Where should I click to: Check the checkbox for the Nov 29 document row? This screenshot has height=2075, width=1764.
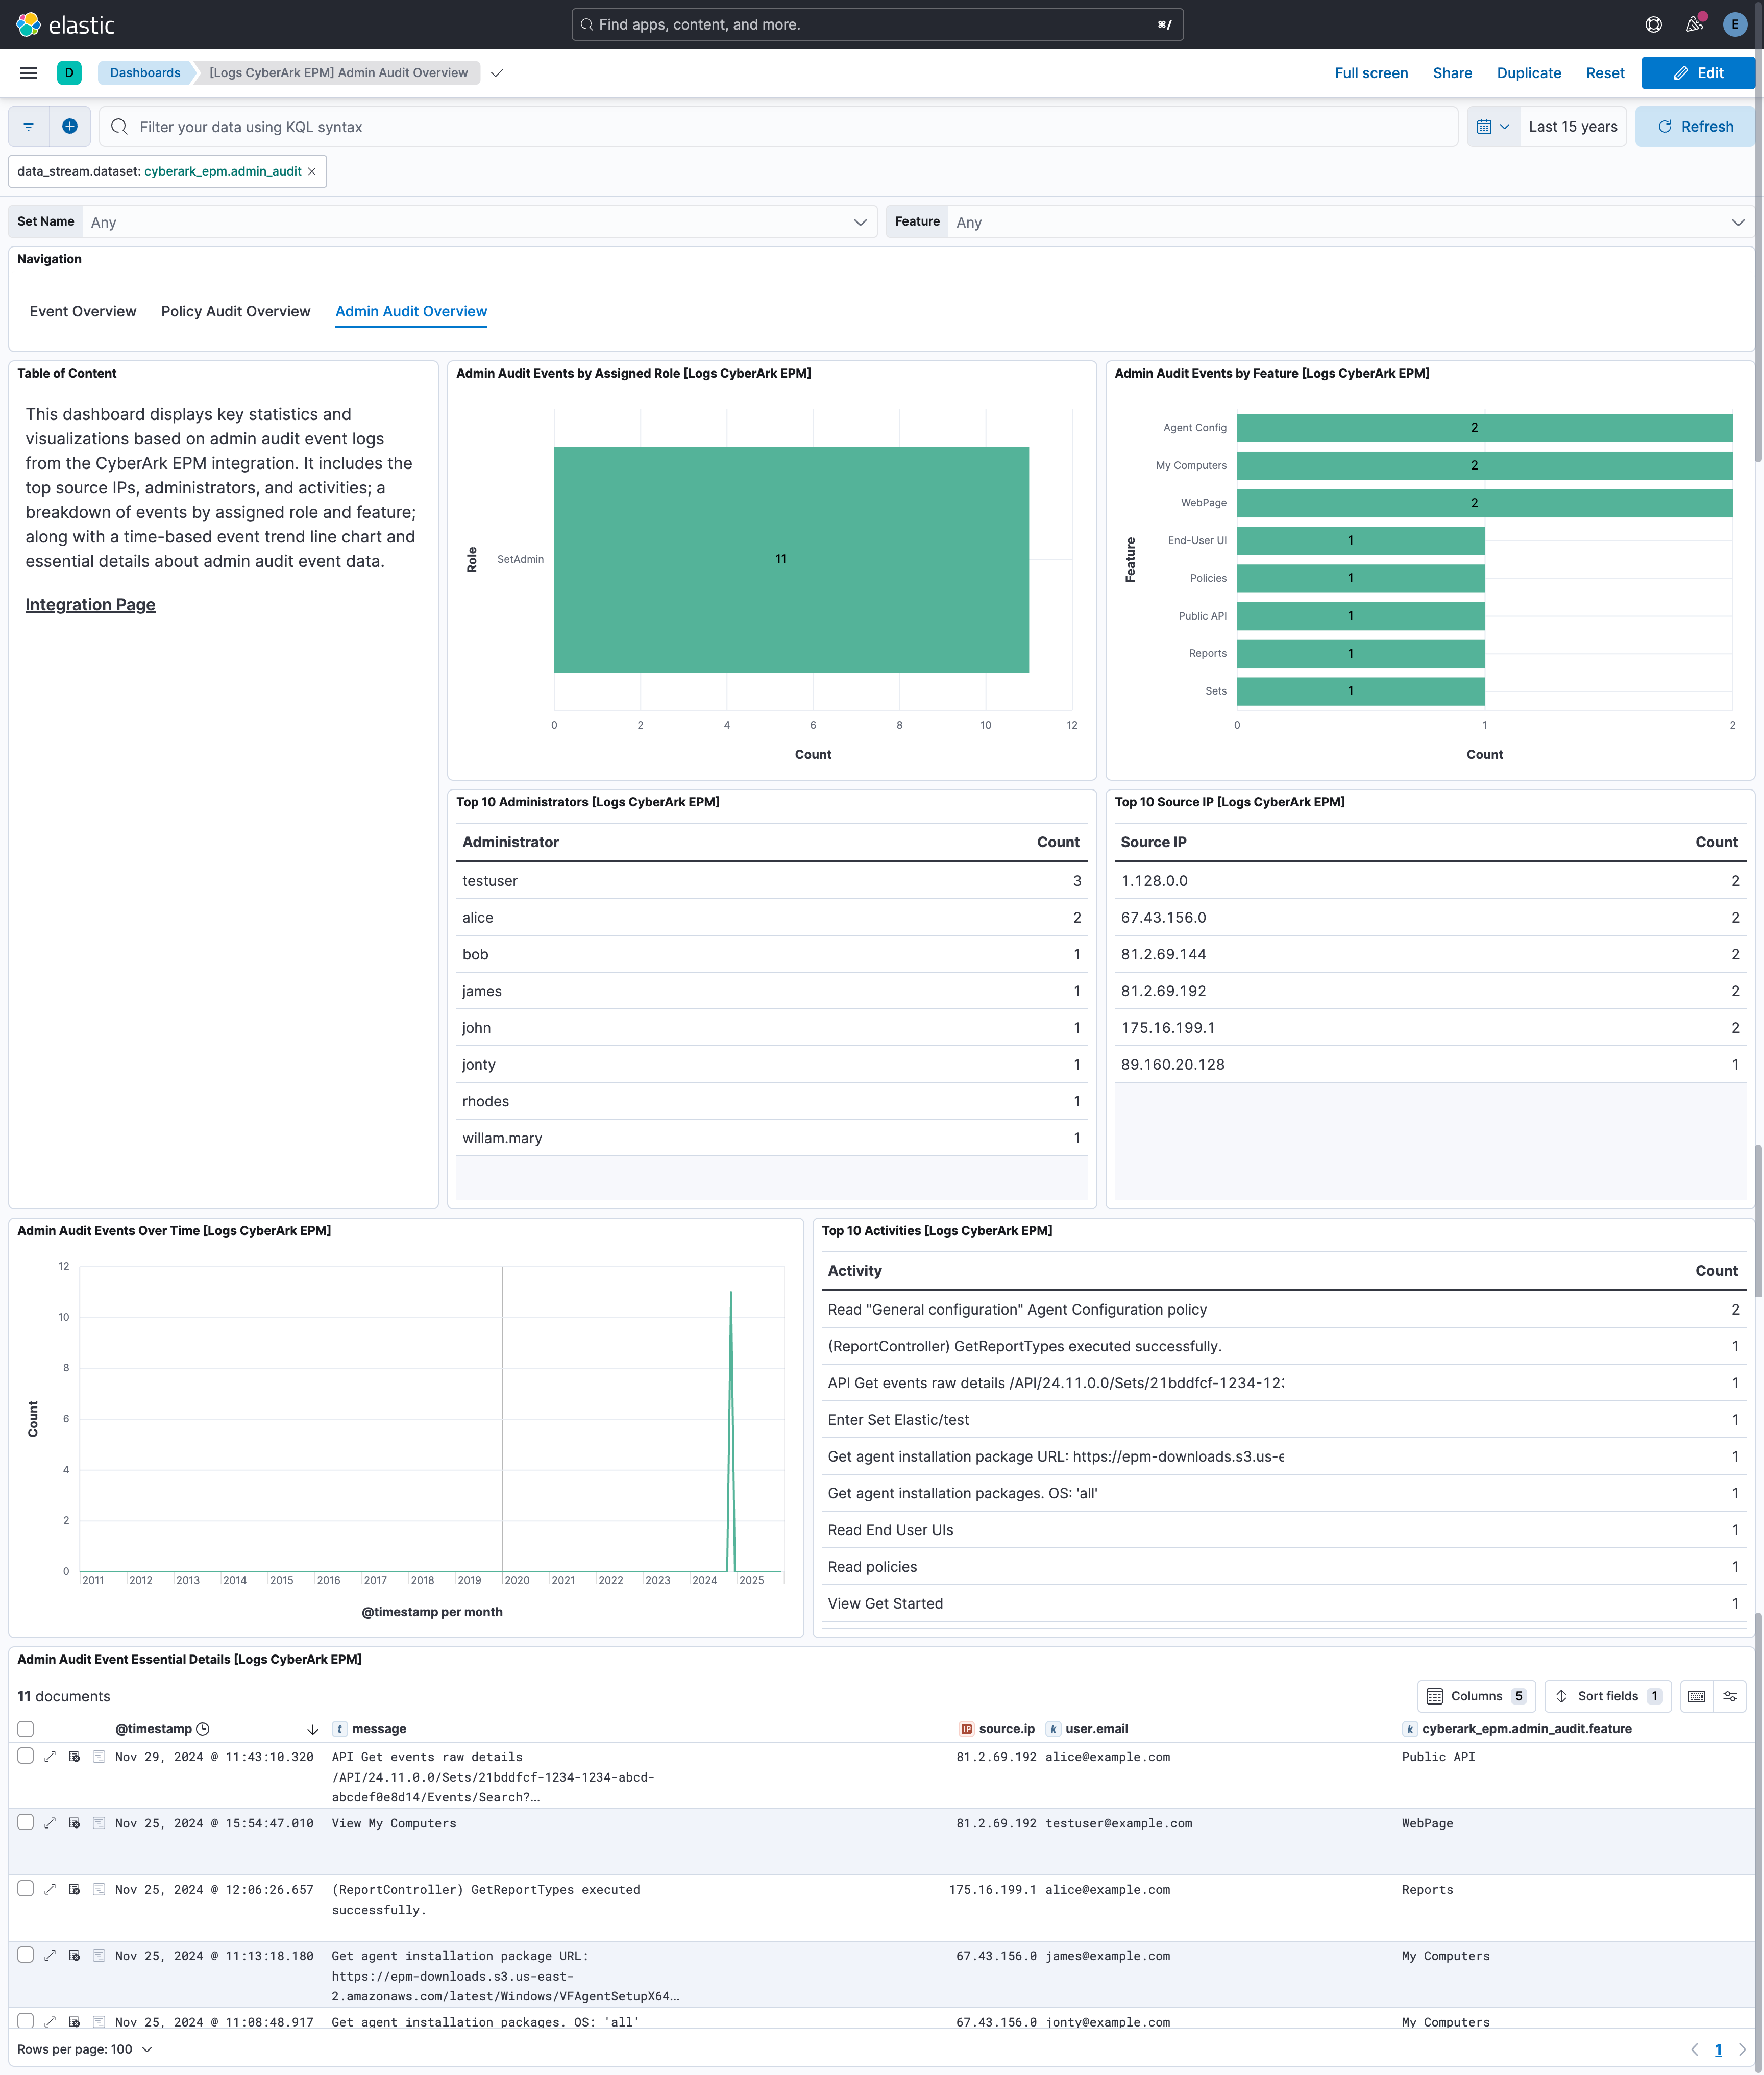(25, 1757)
